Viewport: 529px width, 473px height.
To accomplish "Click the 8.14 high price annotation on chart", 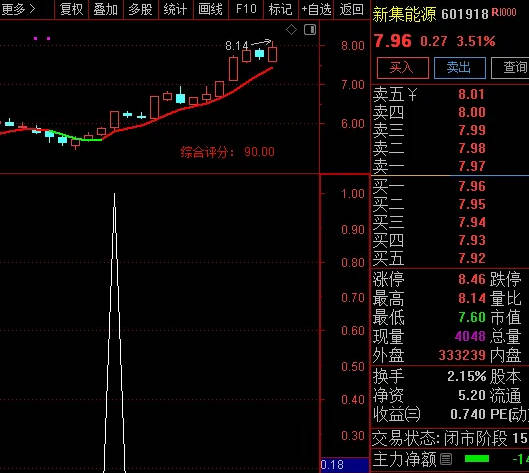I will (x=236, y=46).
